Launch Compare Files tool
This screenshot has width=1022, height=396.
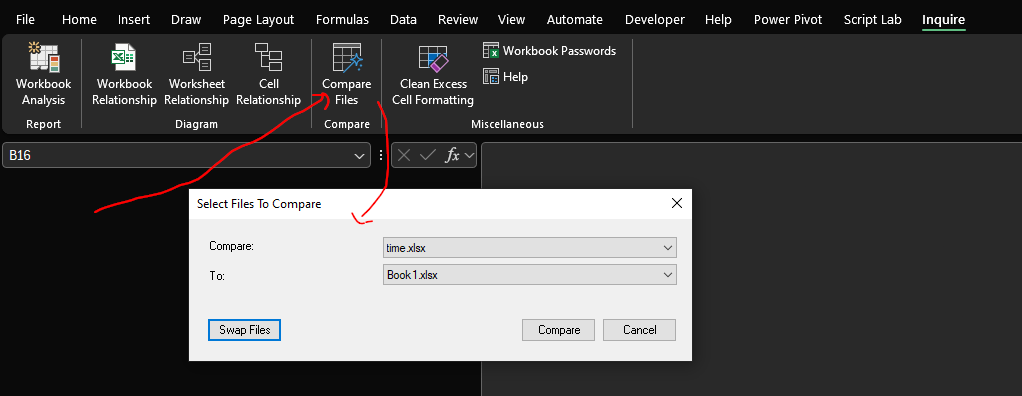[346, 74]
